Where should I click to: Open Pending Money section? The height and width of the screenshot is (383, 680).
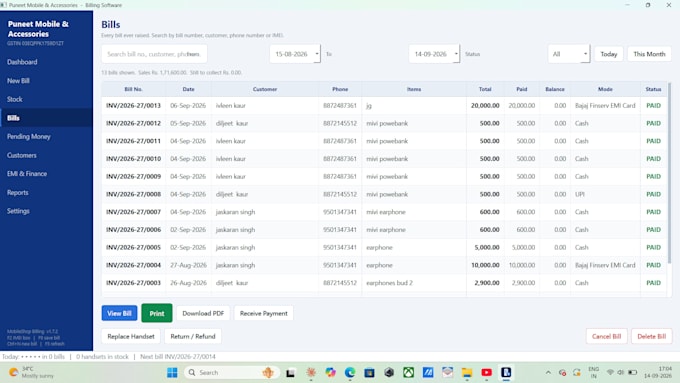29,137
